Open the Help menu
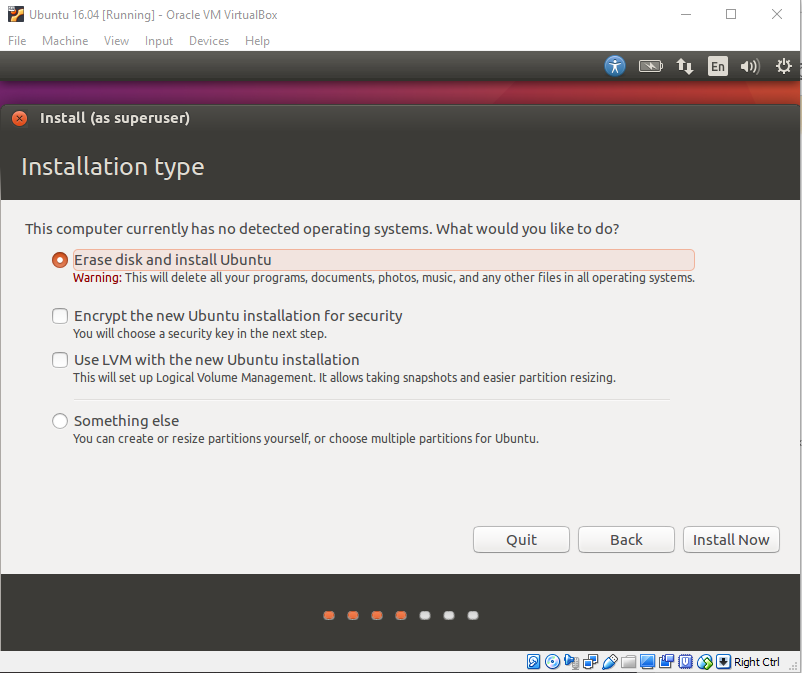The height and width of the screenshot is (673, 802). coord(257,41)
